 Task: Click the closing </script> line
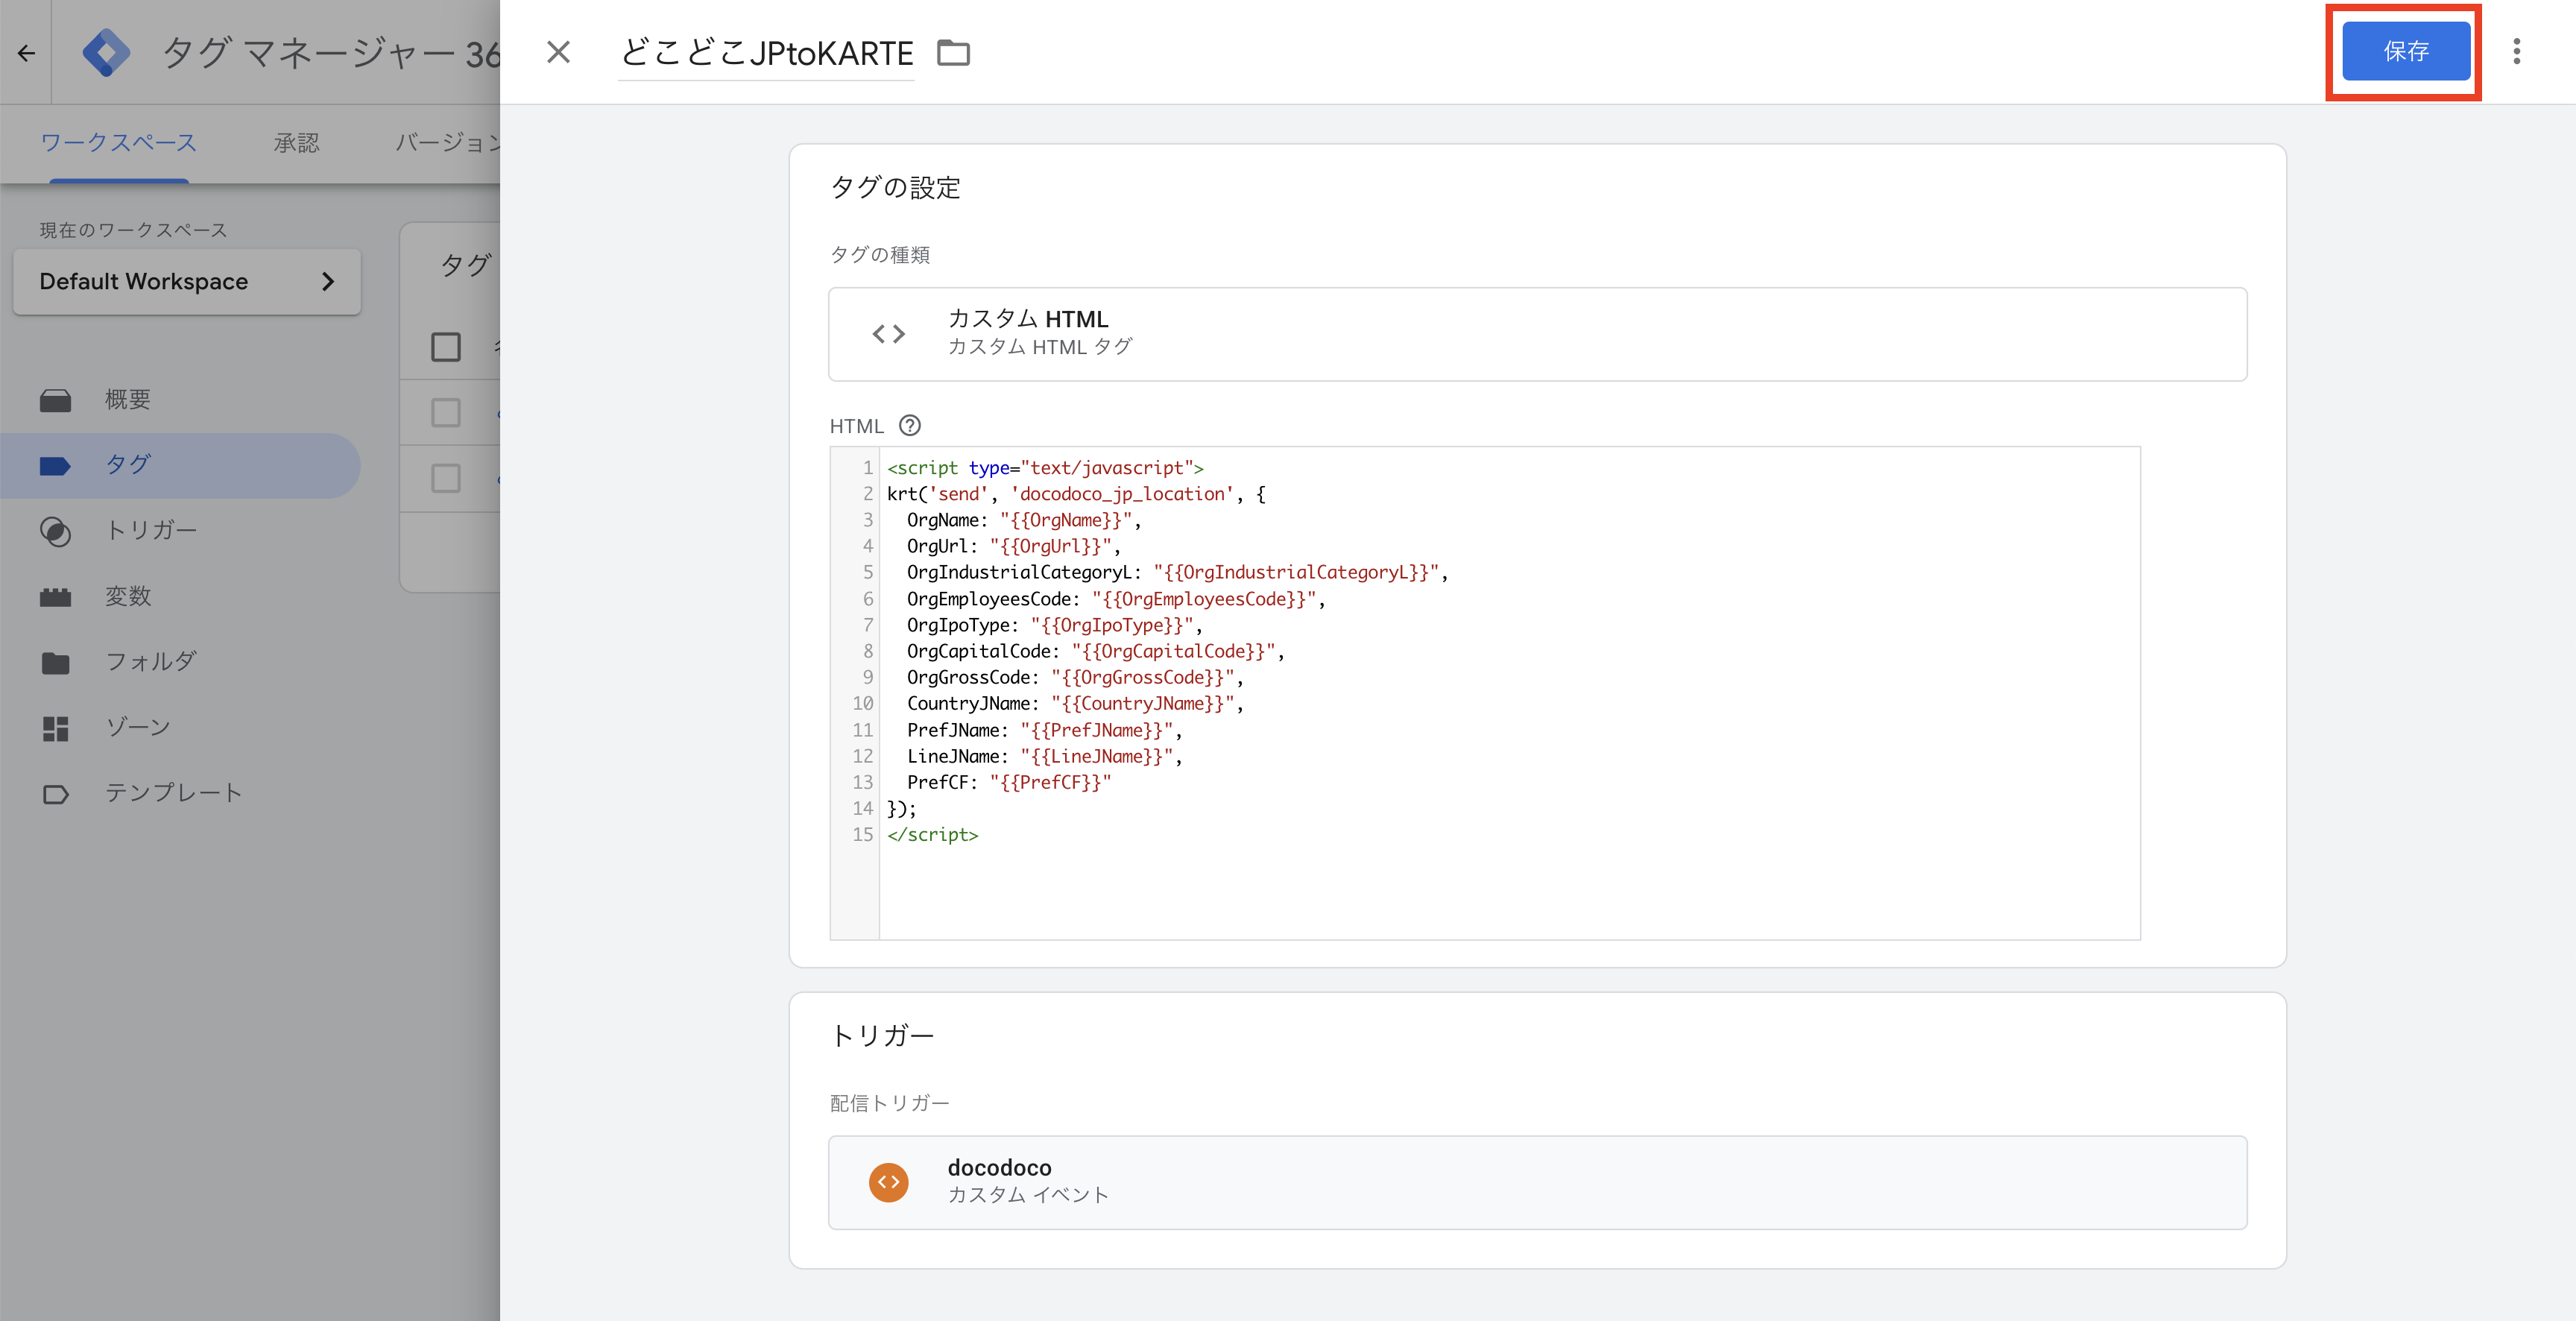coord(932,834)
